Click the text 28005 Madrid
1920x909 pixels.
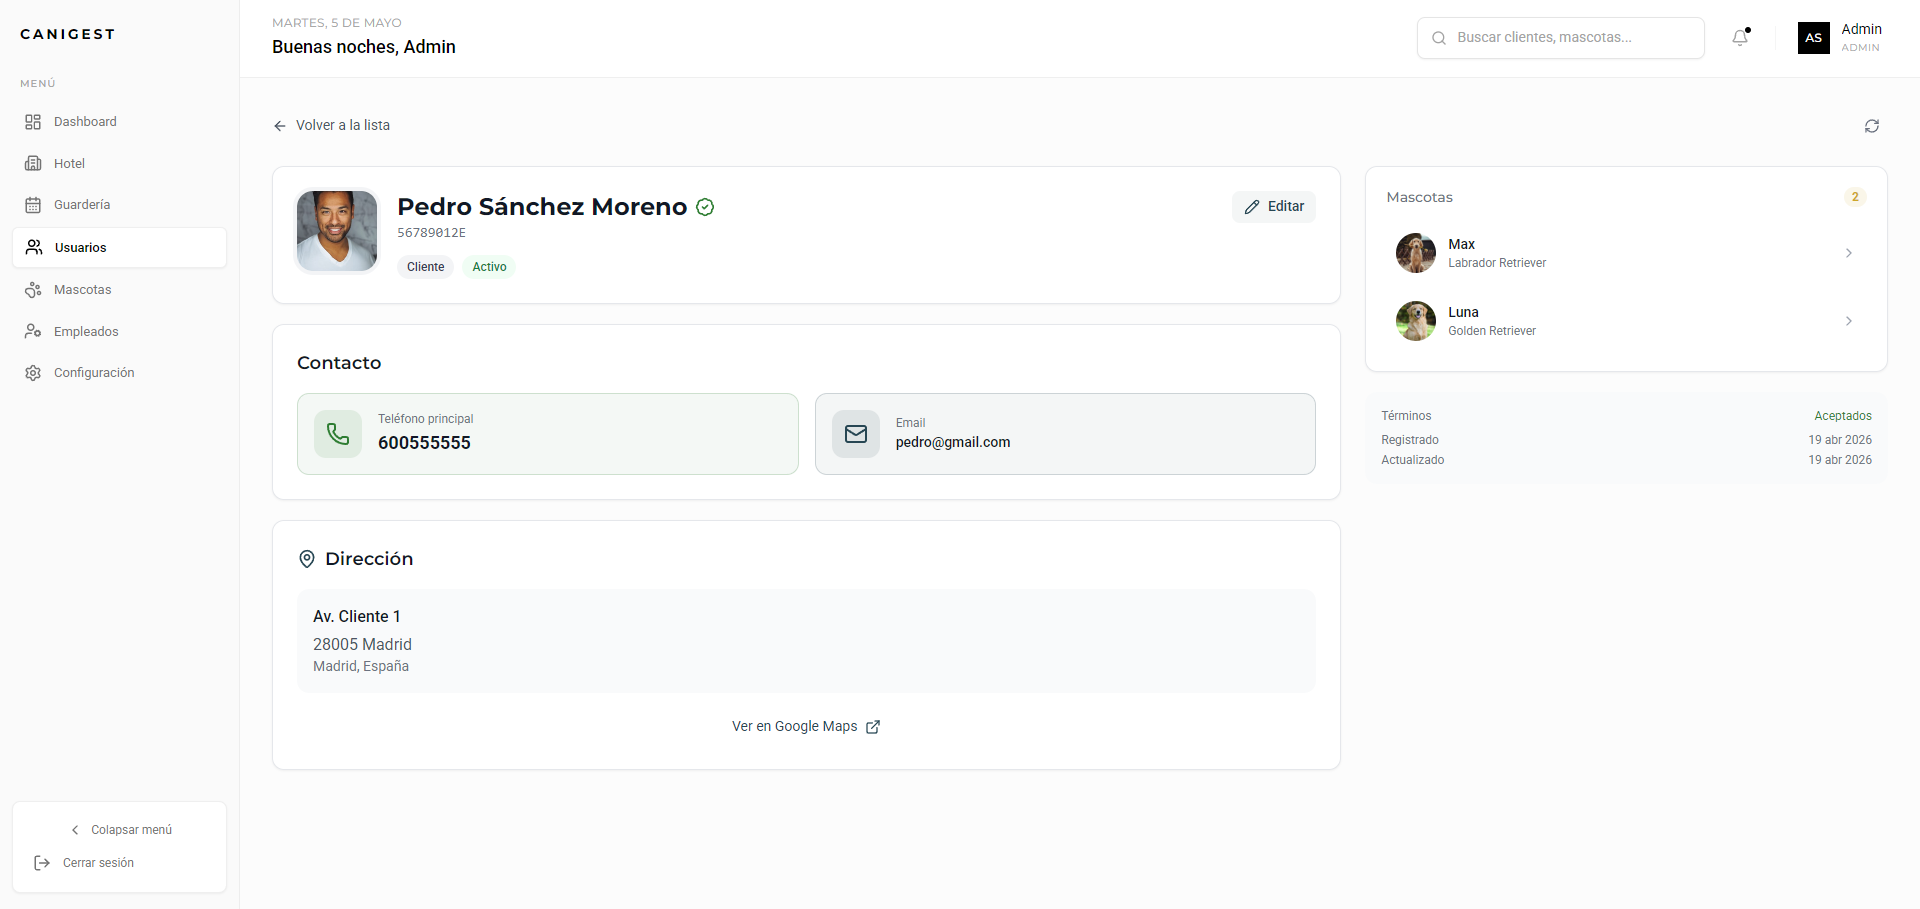[362, 645]
